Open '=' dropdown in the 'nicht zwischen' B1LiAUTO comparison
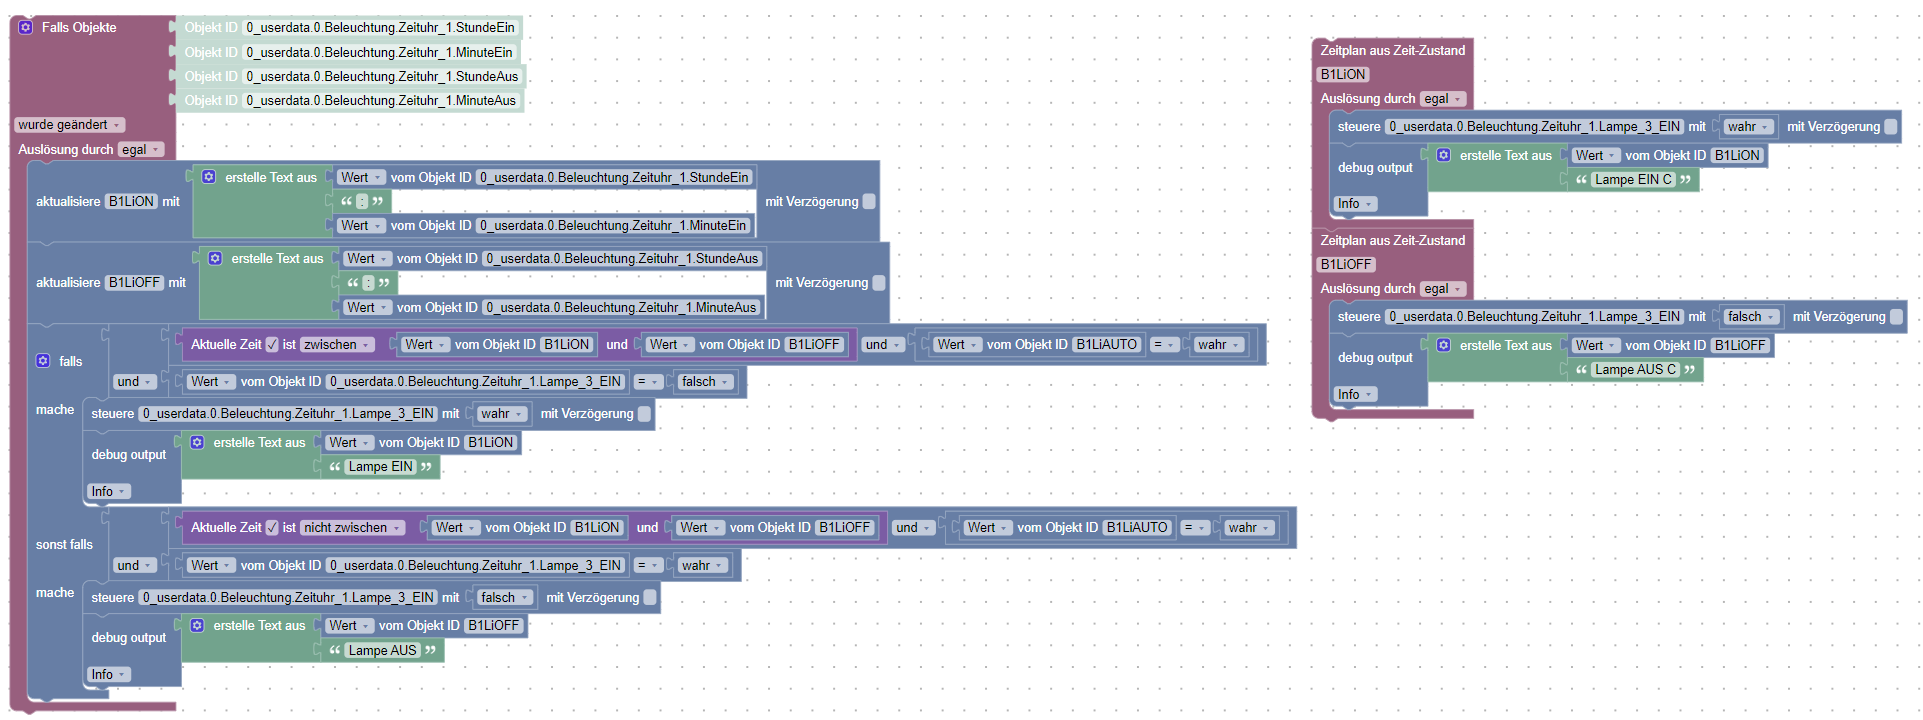The height and width of the screenshot is (720, 1923). [1194, 527]
